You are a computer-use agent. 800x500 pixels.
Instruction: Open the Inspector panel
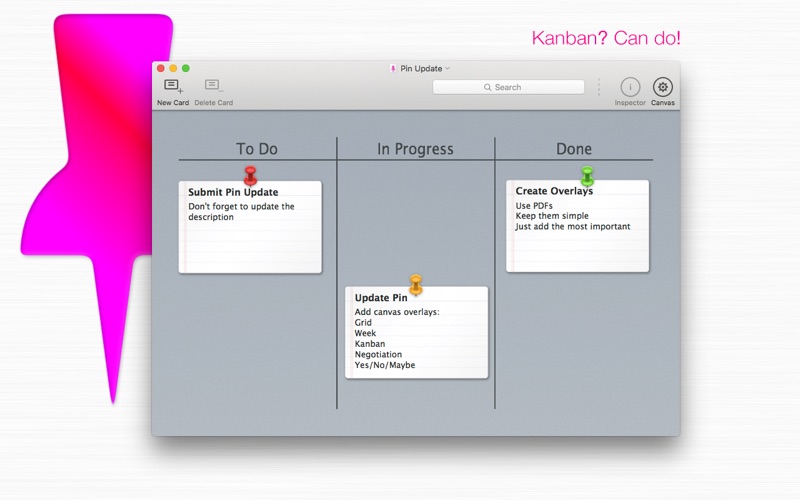pos(630,87)
